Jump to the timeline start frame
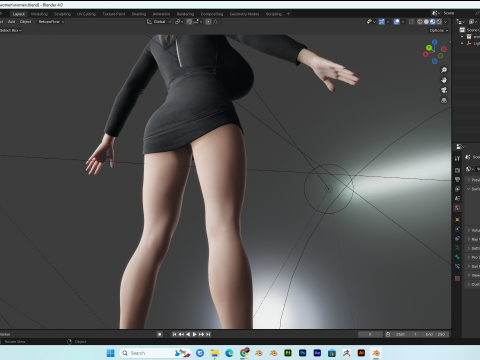 174,334
